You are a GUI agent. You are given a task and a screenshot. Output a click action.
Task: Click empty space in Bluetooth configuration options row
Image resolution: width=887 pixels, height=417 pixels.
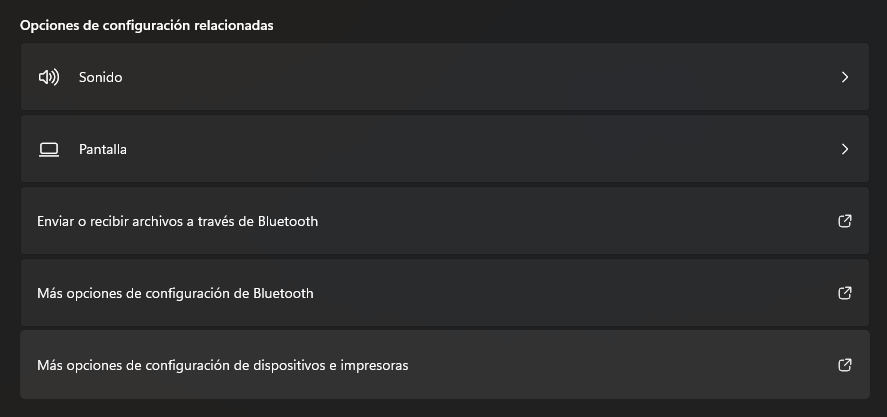tap(566, 293)
